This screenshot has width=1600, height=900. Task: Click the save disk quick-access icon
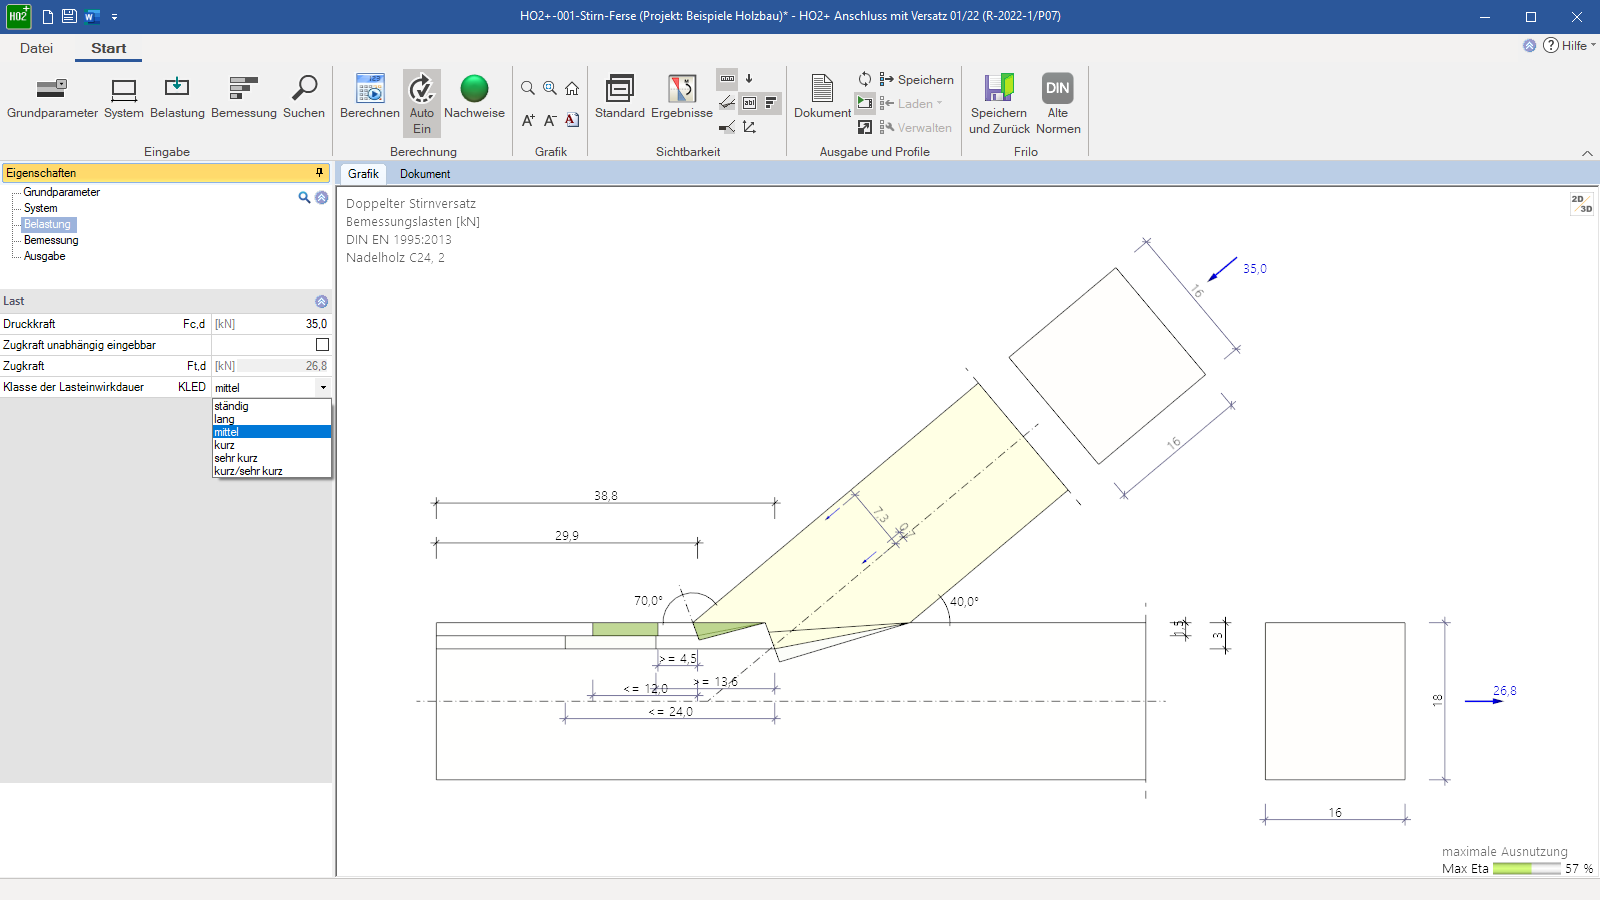(x=69, y=16)
